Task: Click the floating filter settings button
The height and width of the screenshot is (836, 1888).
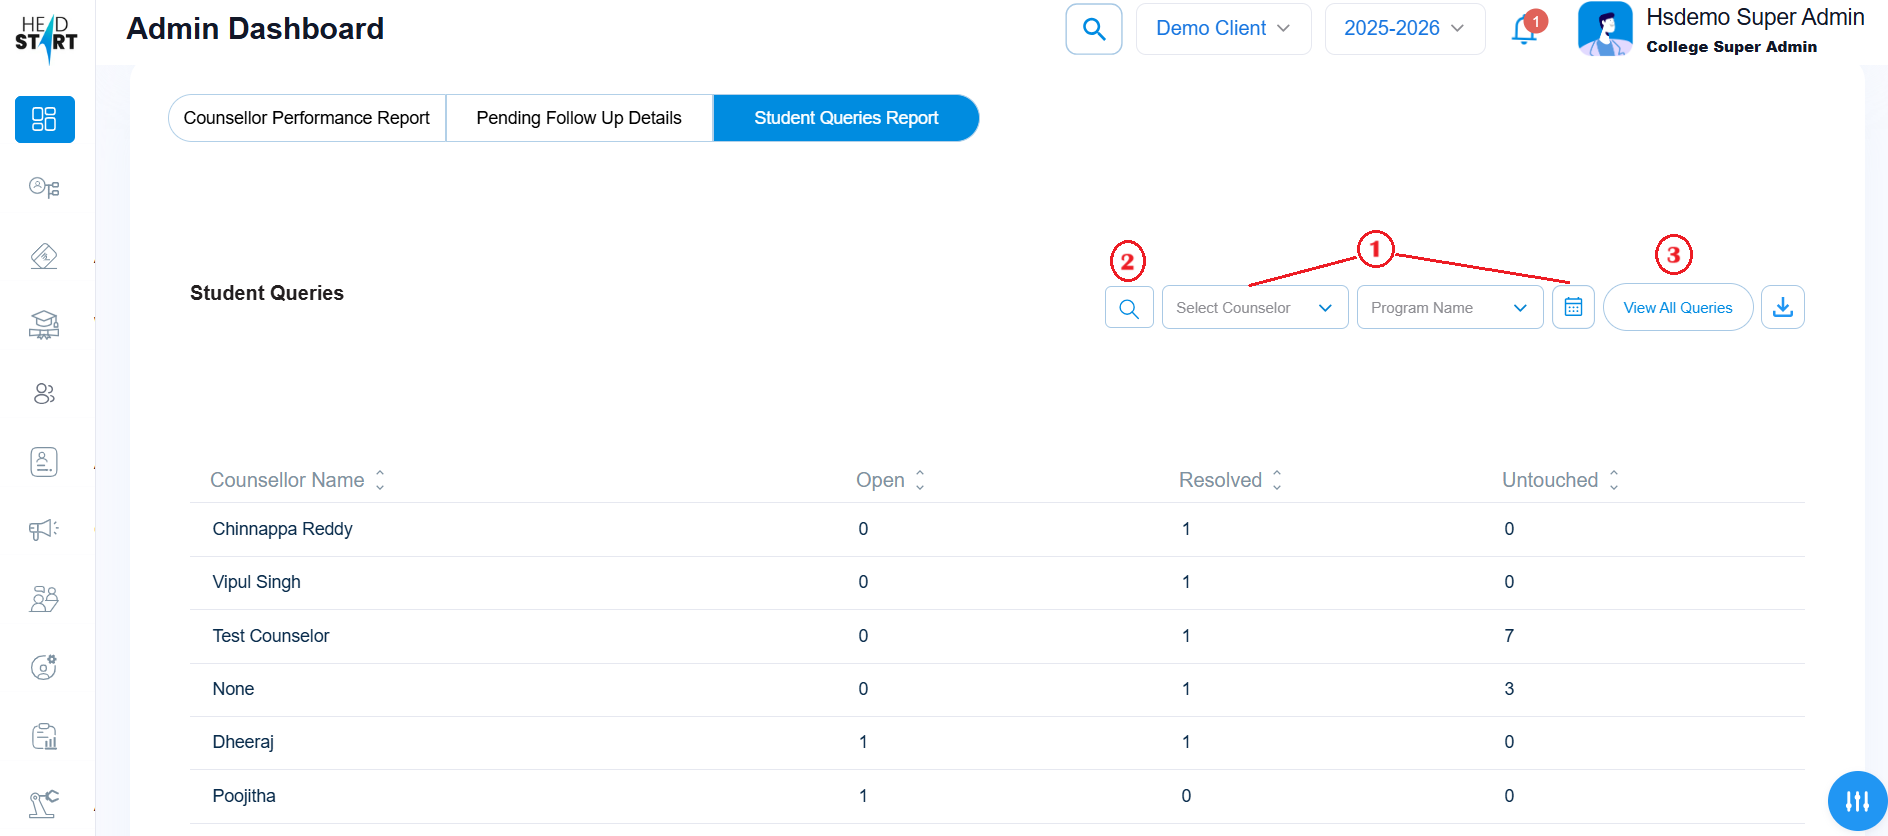Action: [1857, 801]
